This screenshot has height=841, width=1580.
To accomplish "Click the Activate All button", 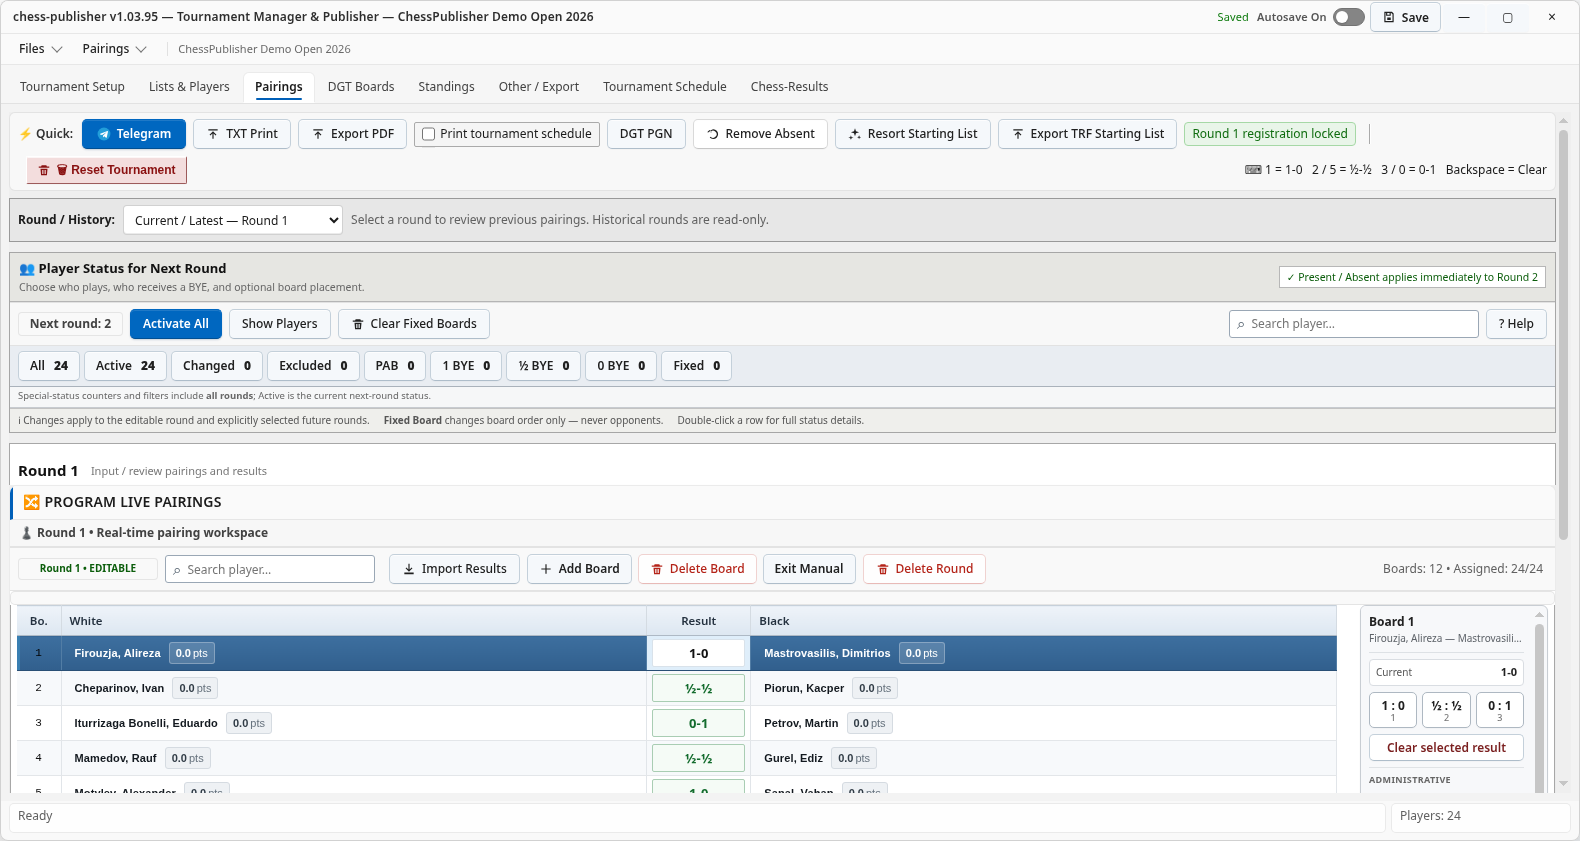I will 176,324.
